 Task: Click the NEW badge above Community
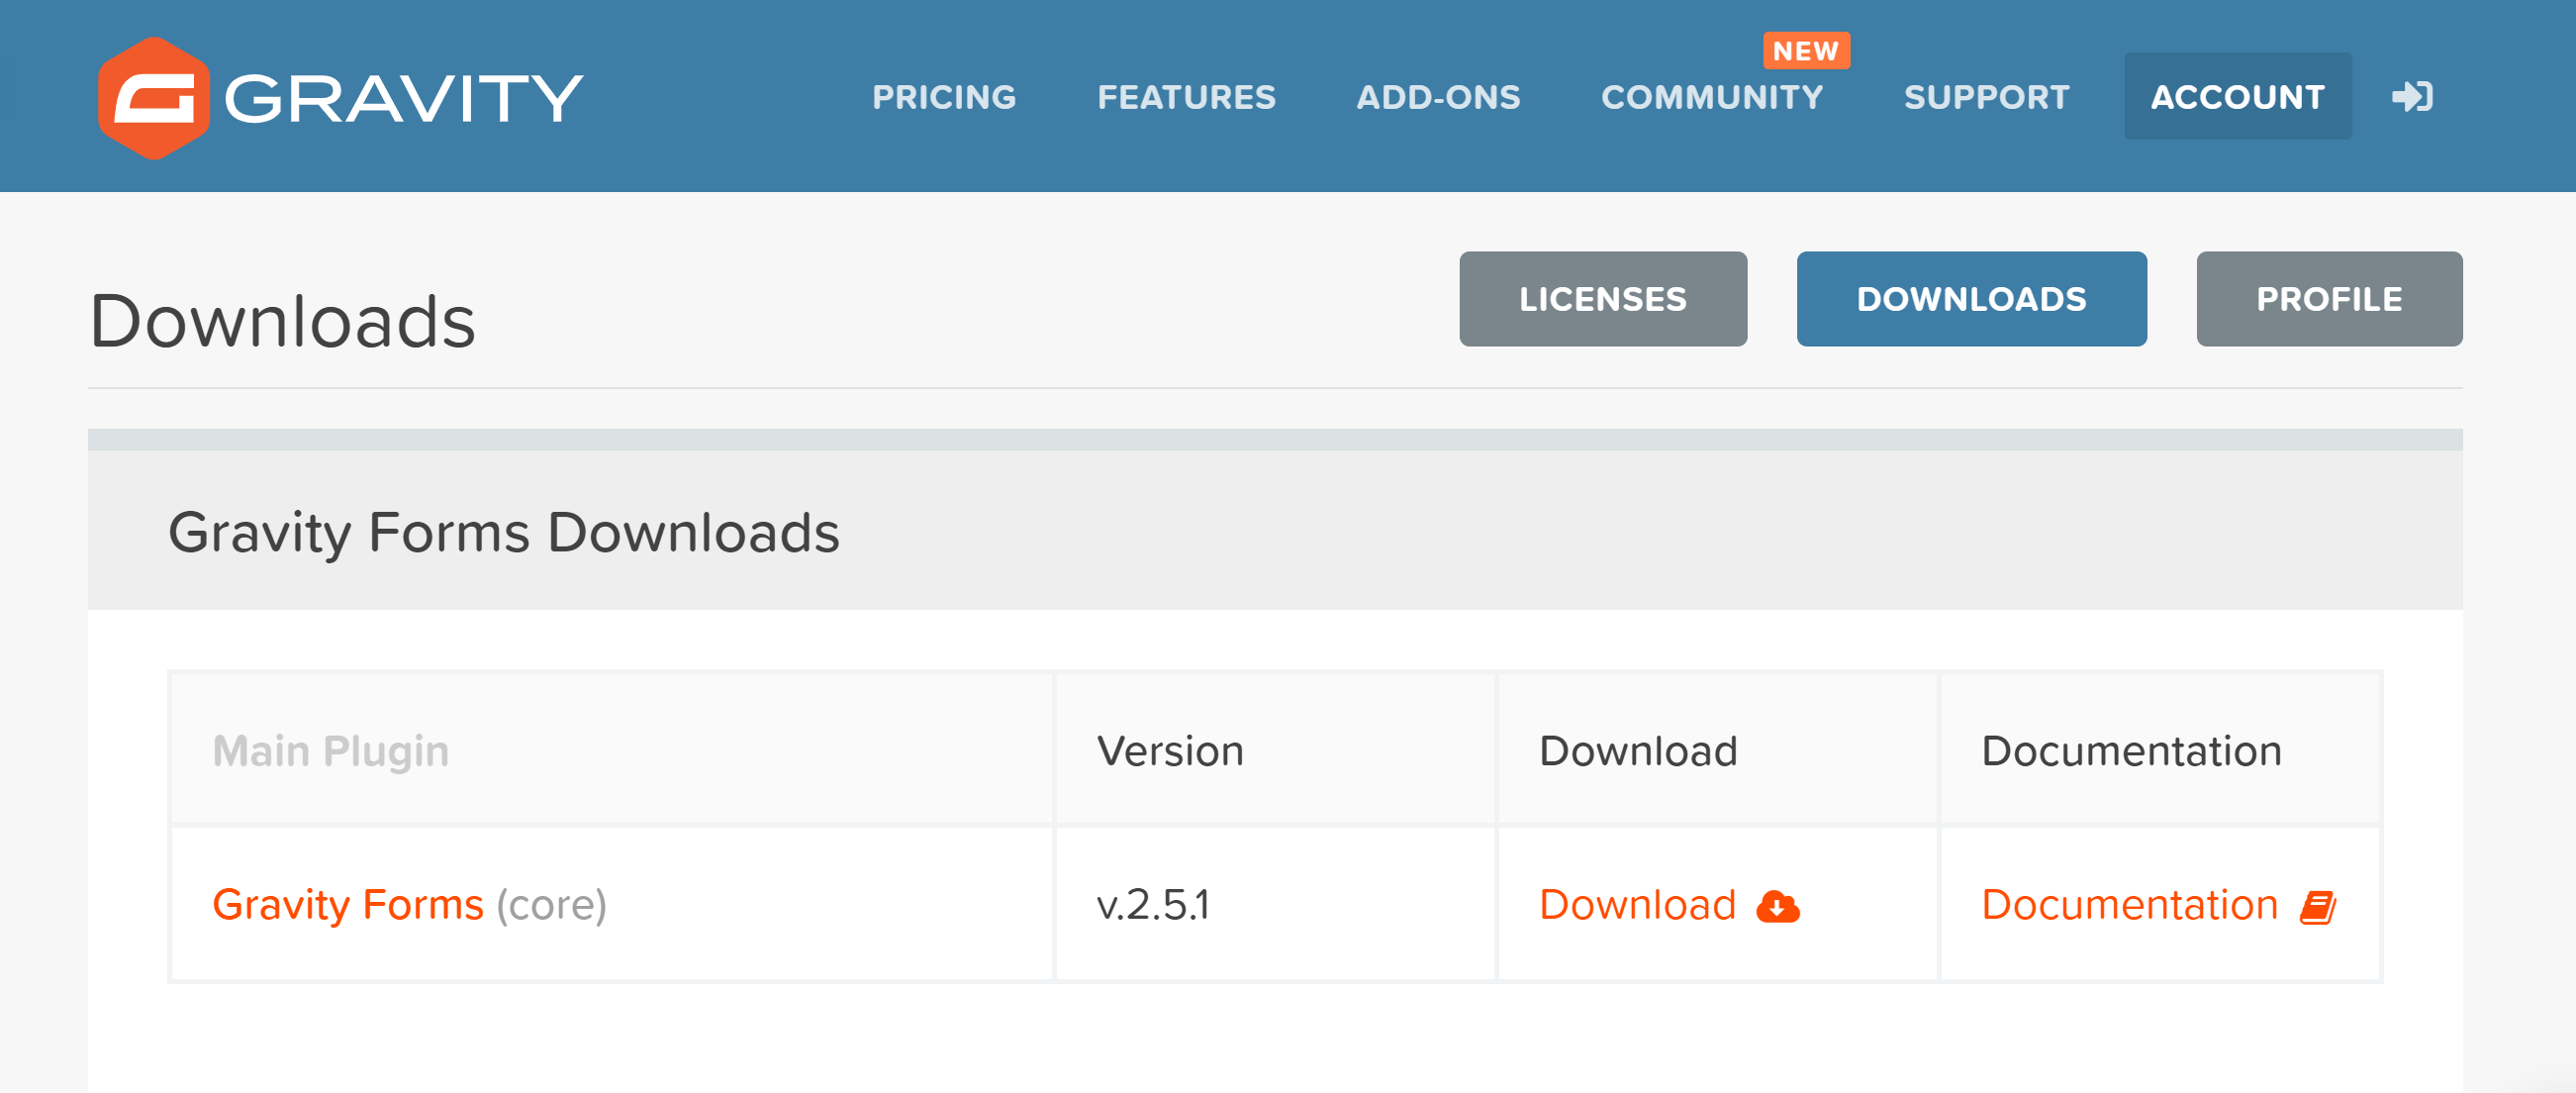coord(1806,51)
